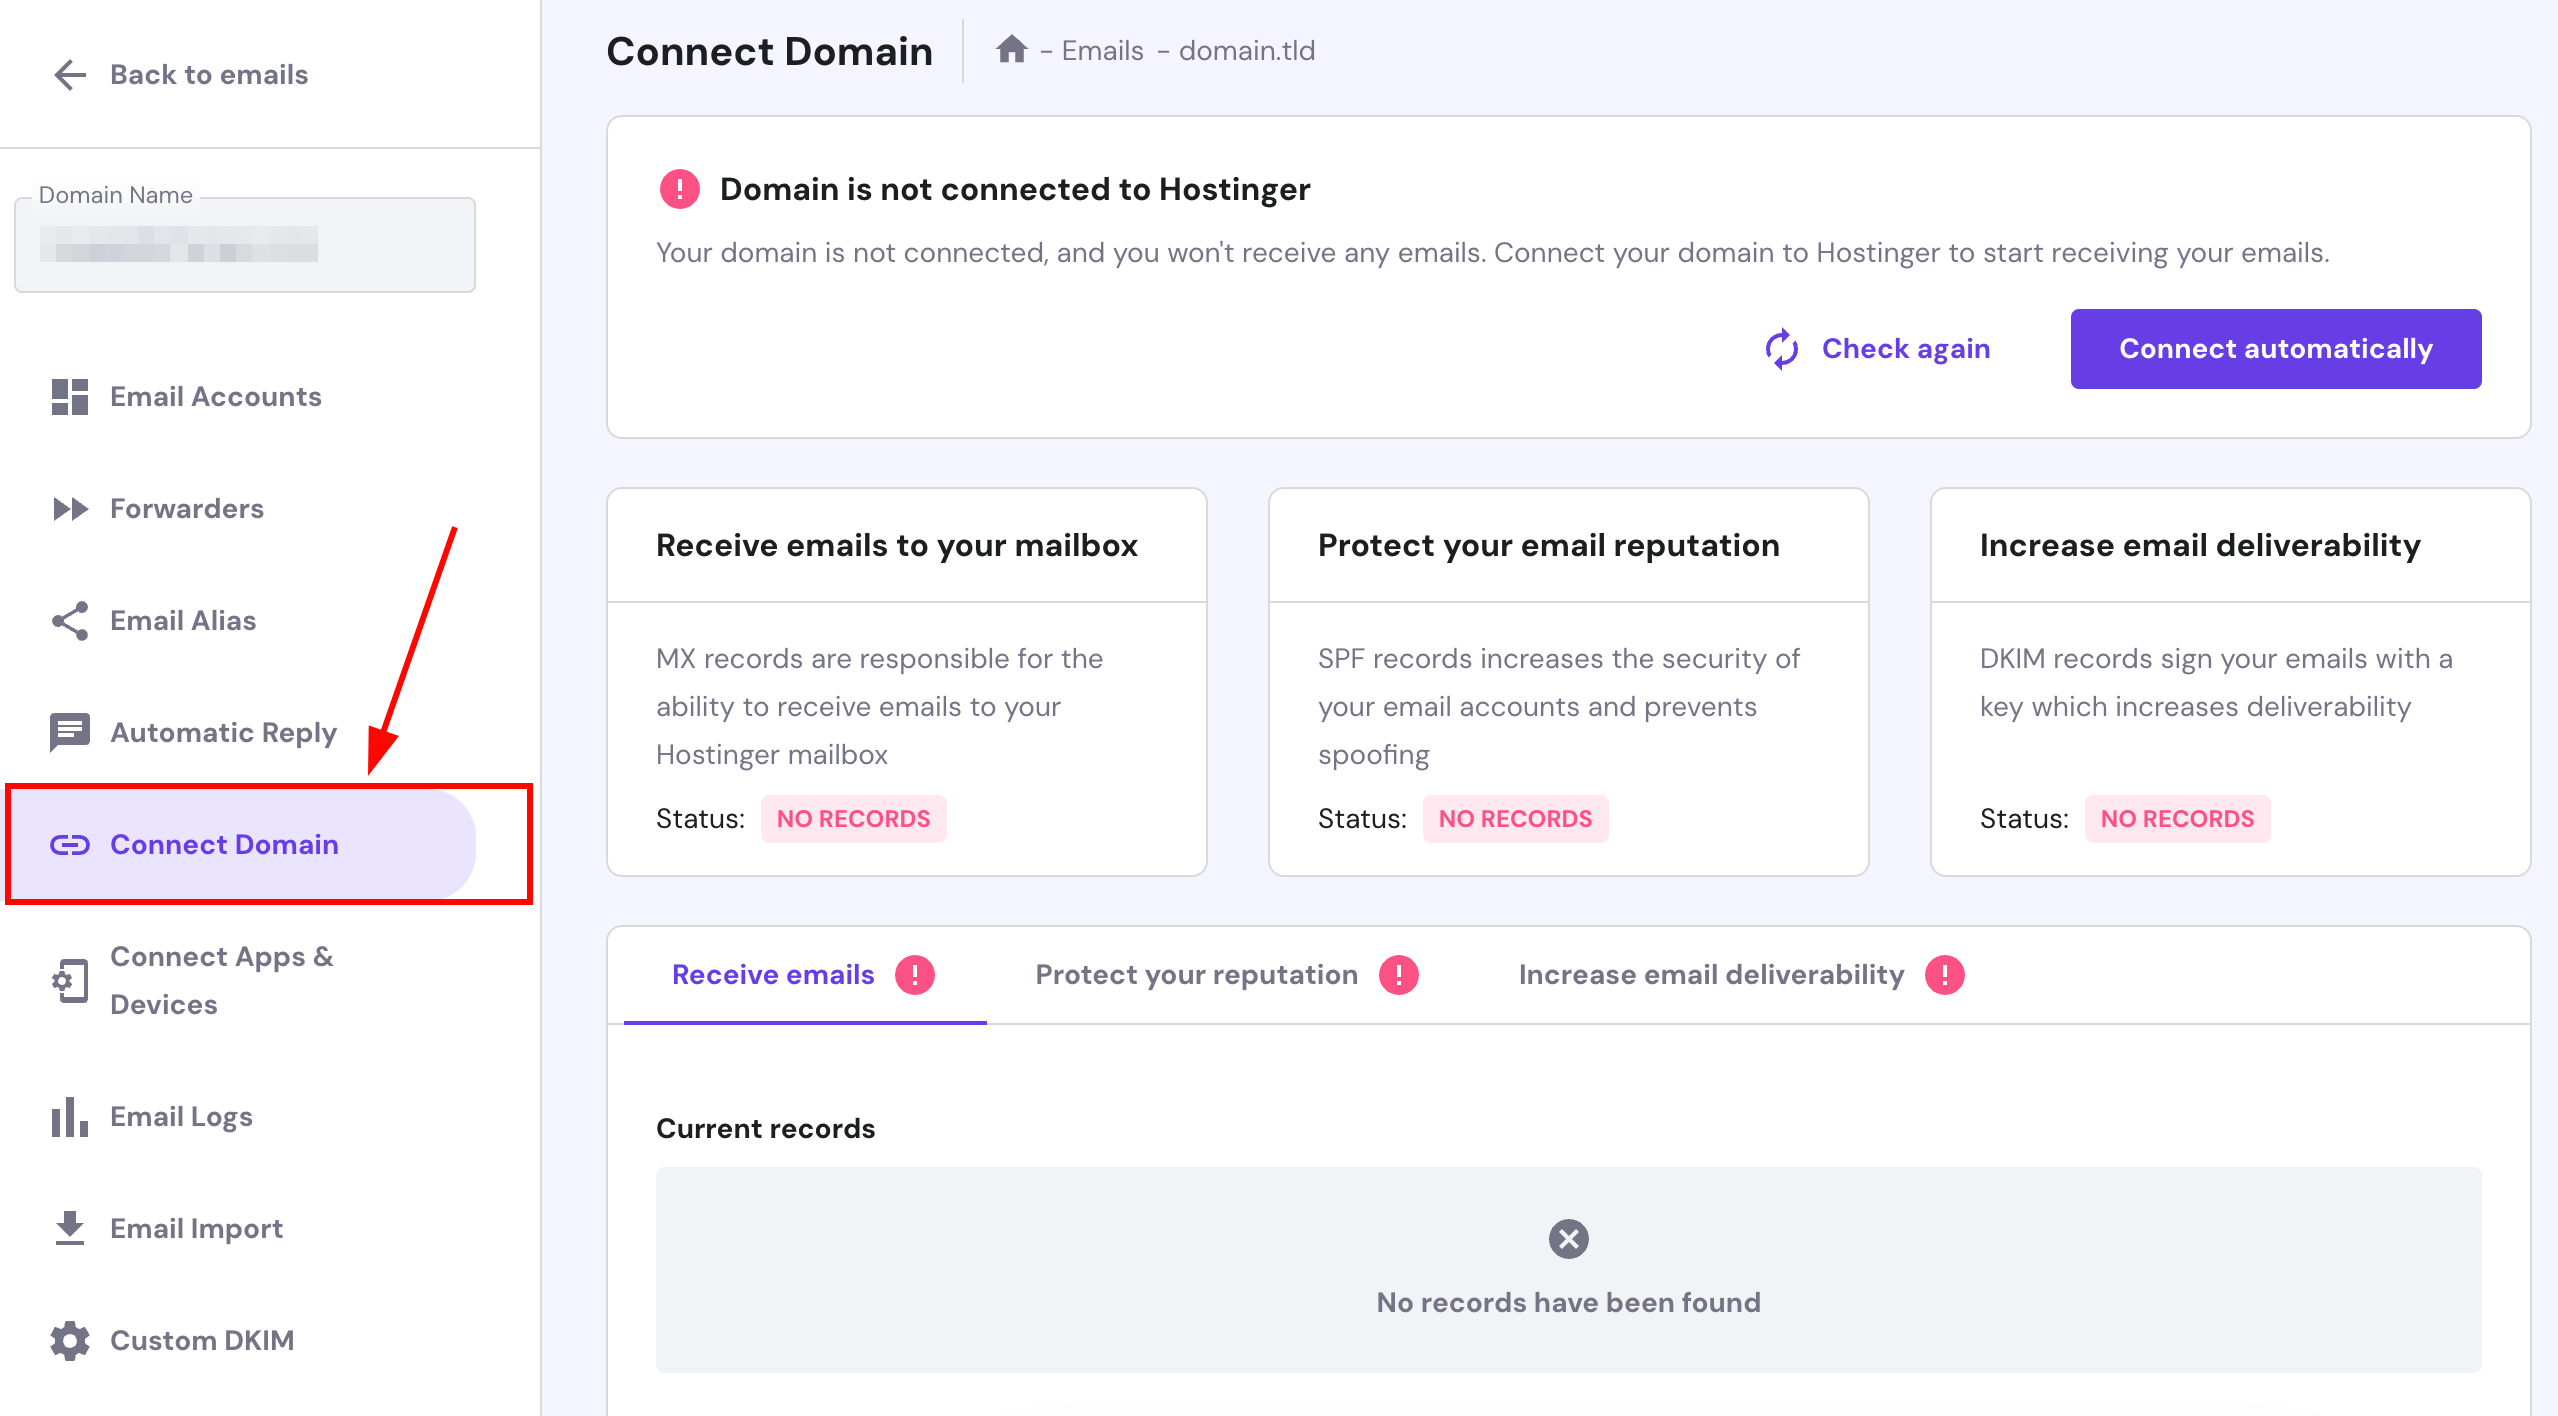
Task: Select the Connect Domain link icon
Action: [x=68, y=845]
